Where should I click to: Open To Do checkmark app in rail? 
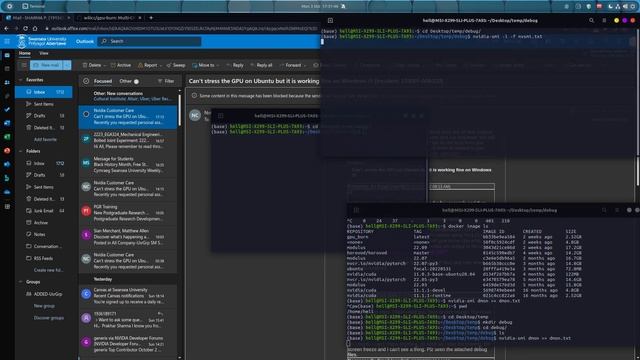coord(7,109)
